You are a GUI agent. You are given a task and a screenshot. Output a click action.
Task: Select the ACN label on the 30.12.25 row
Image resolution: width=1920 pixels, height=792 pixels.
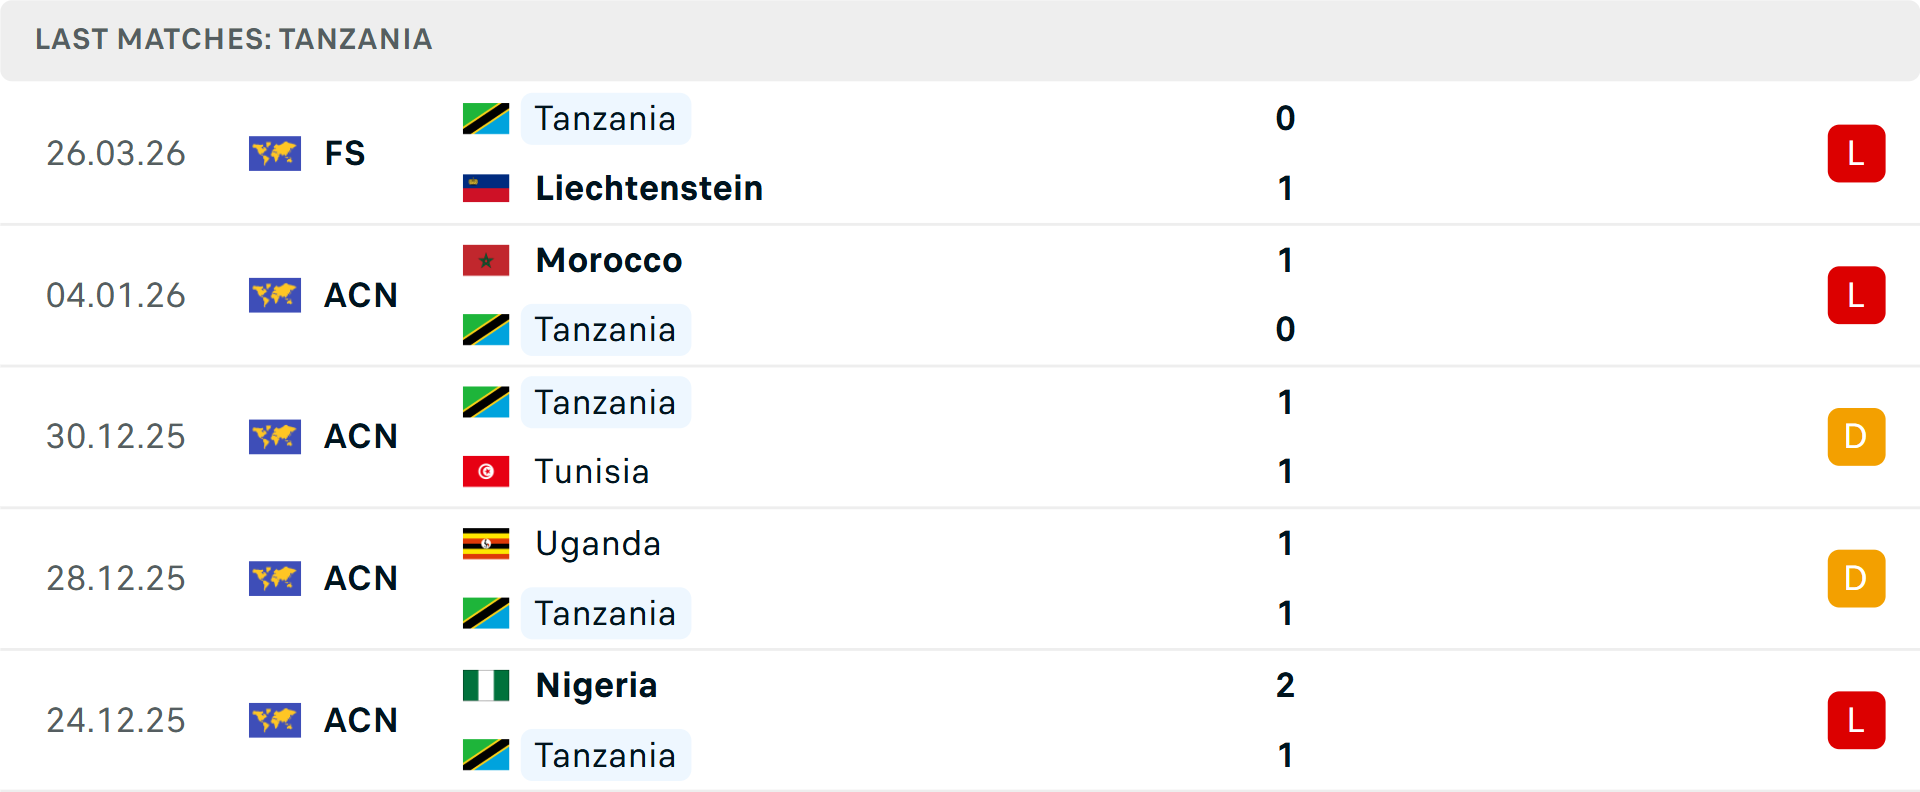click(360, 436)
